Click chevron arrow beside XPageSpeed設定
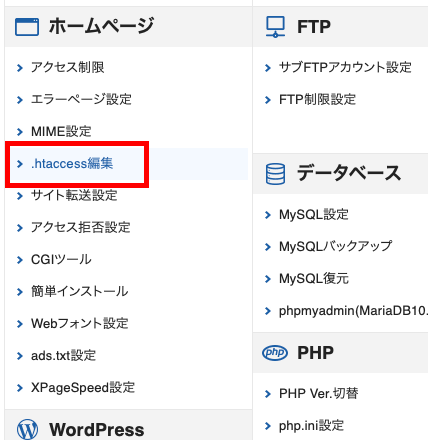Image resolution: width=428 pixels, height=440 pixels. [x=20, y=388]
